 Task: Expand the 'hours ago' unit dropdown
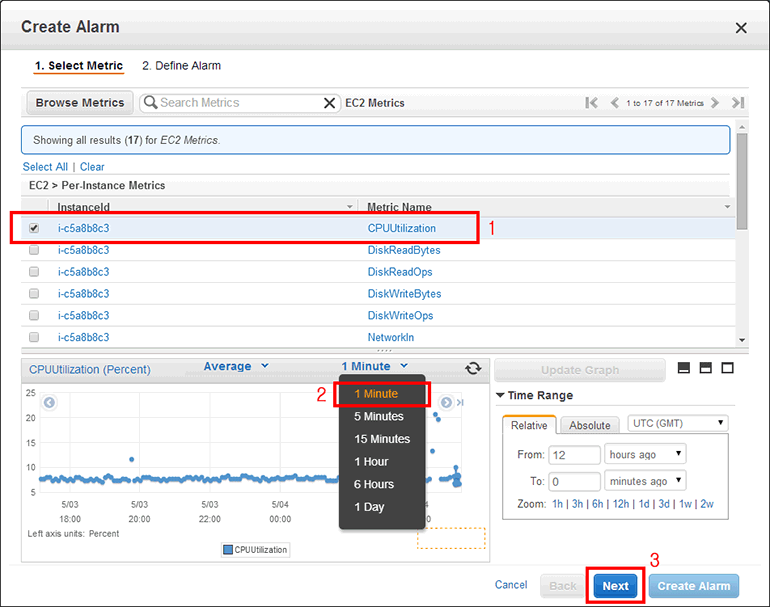[645, 454]
